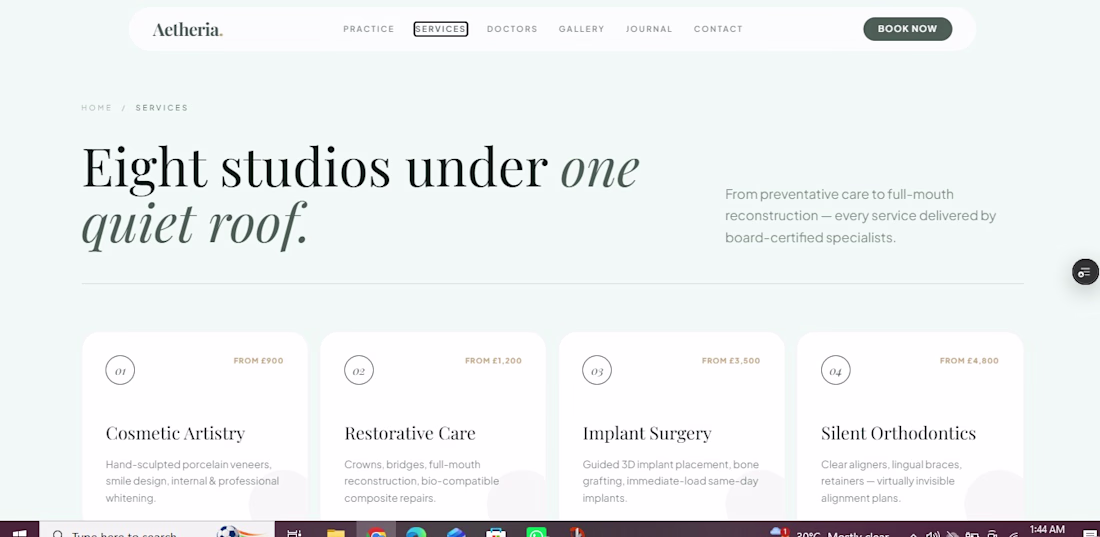Screen dimensions: 1100x537
Task: Click the 'quiet roof.' italic heading text
Action: click(x=195, y=225)
